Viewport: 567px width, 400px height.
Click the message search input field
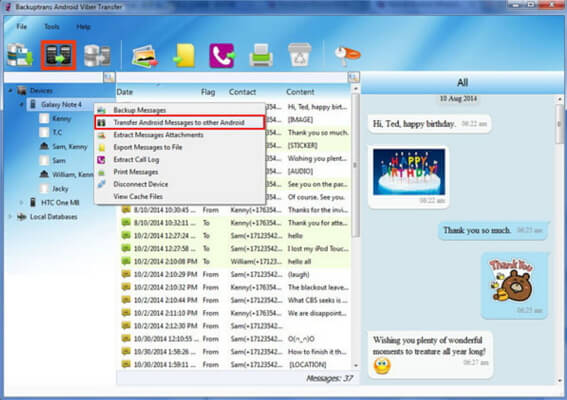(x=232, y=77)
